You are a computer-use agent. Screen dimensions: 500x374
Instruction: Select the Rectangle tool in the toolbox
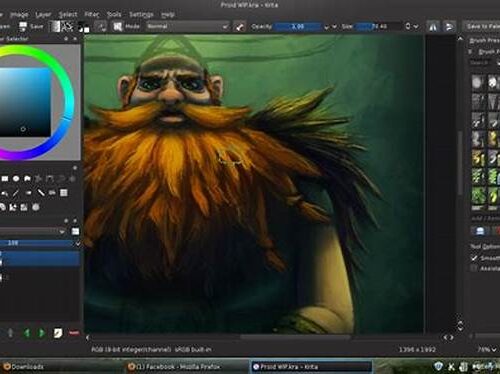[5, 179]
